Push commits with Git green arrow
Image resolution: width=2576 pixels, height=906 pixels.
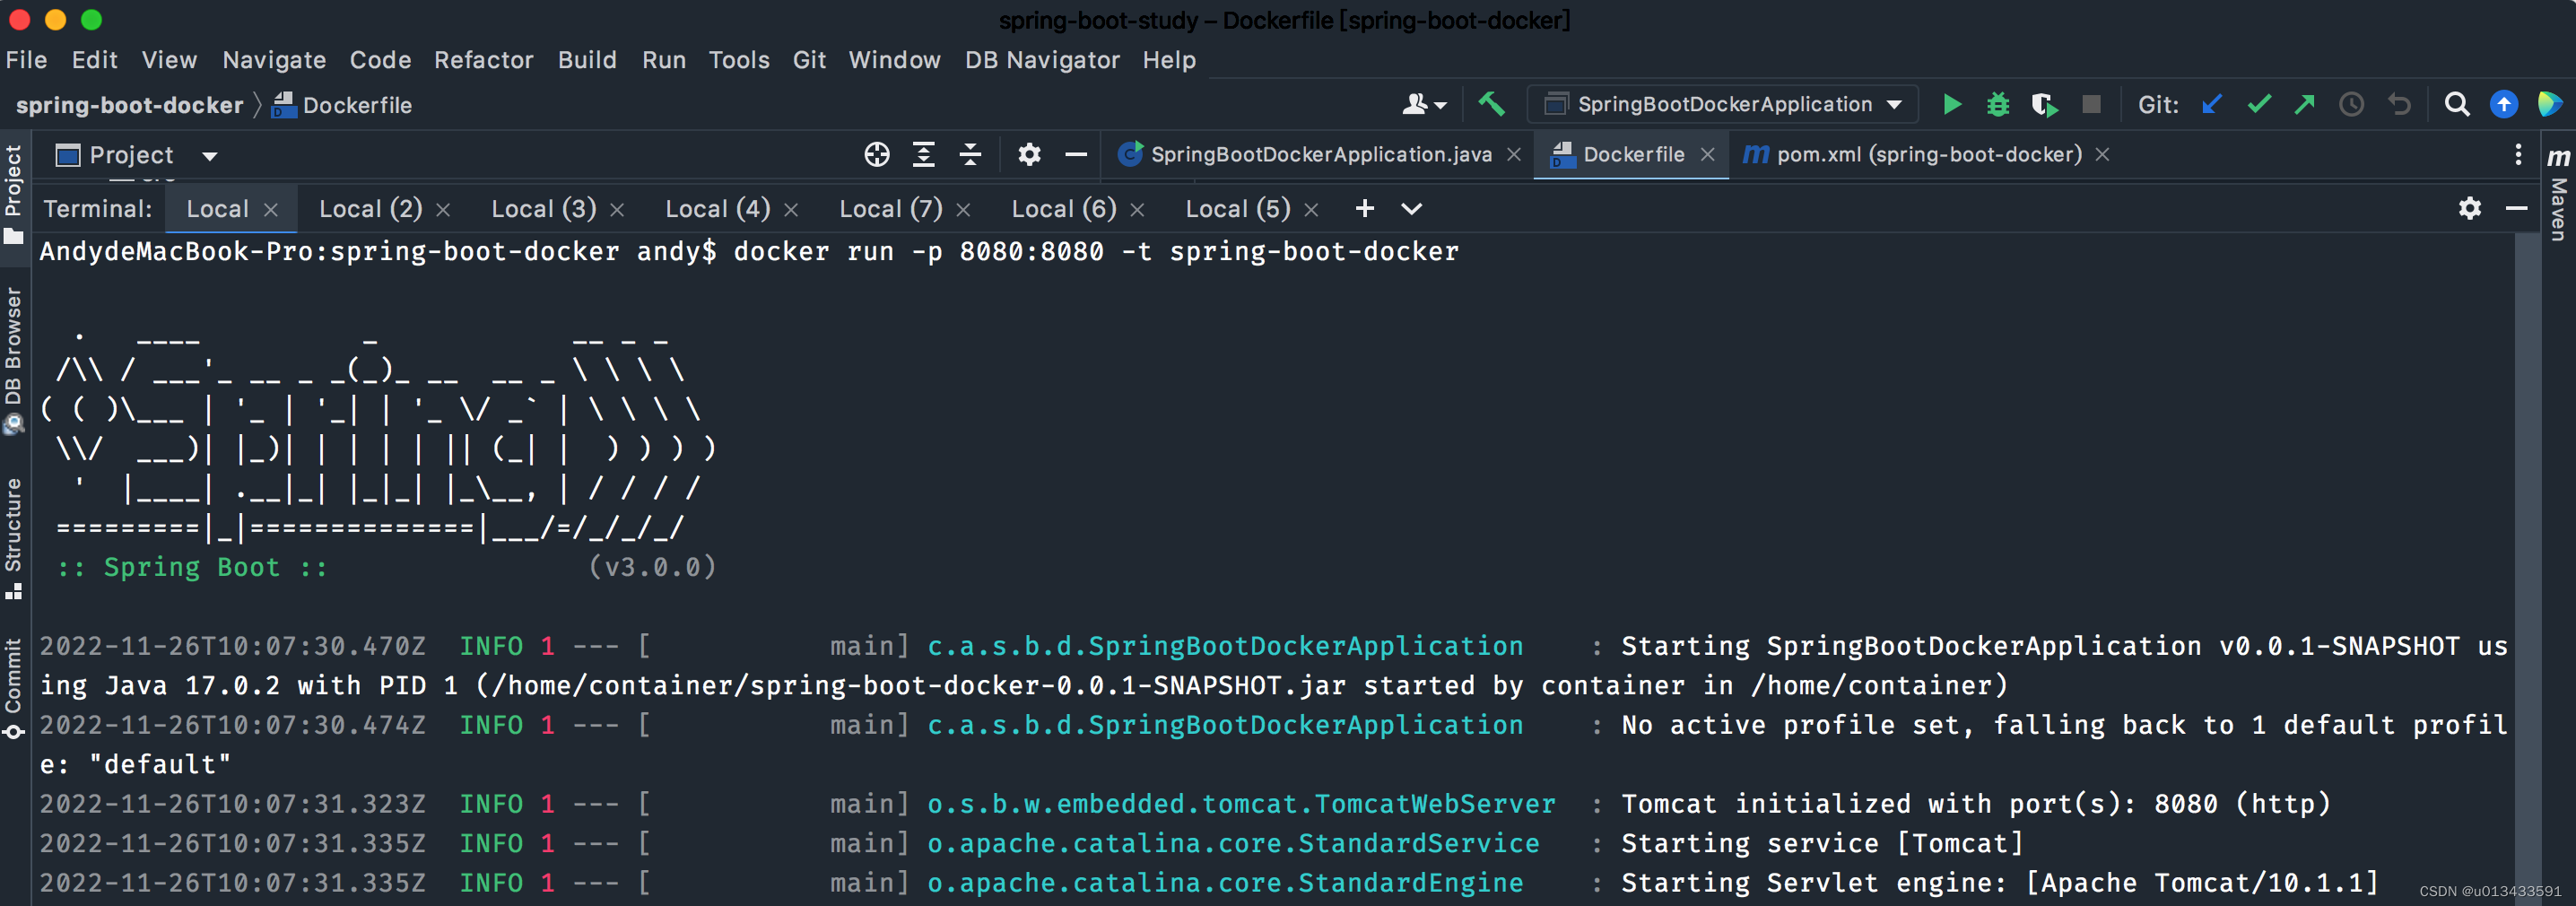(2305, 104)
